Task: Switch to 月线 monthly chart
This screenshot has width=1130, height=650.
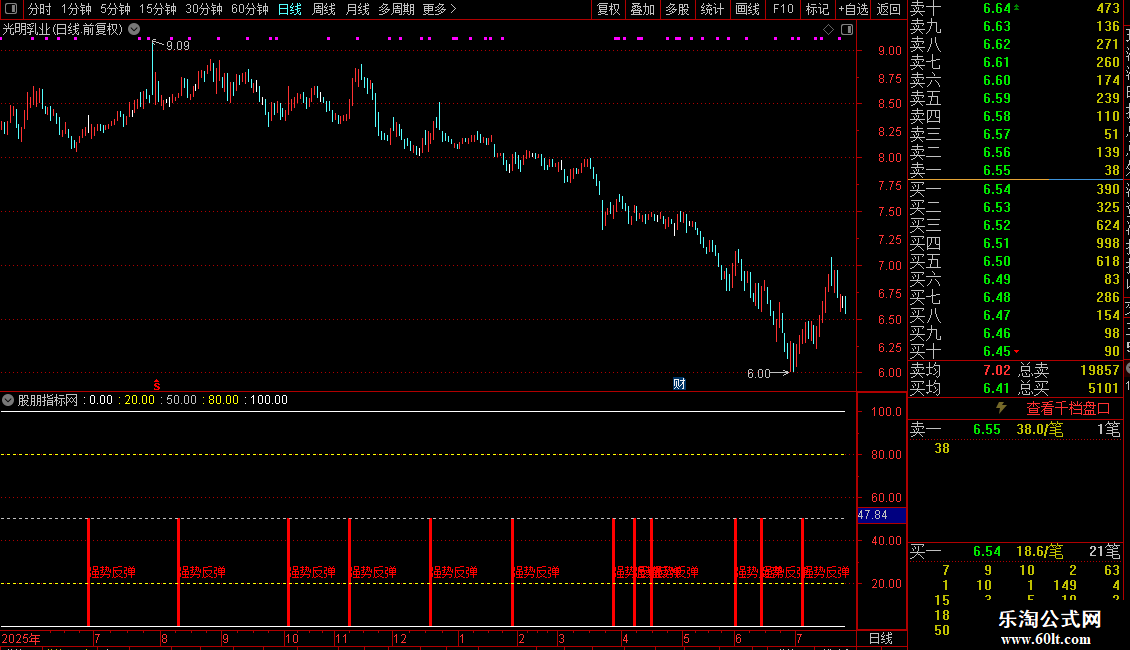Action: click(357, 9)
